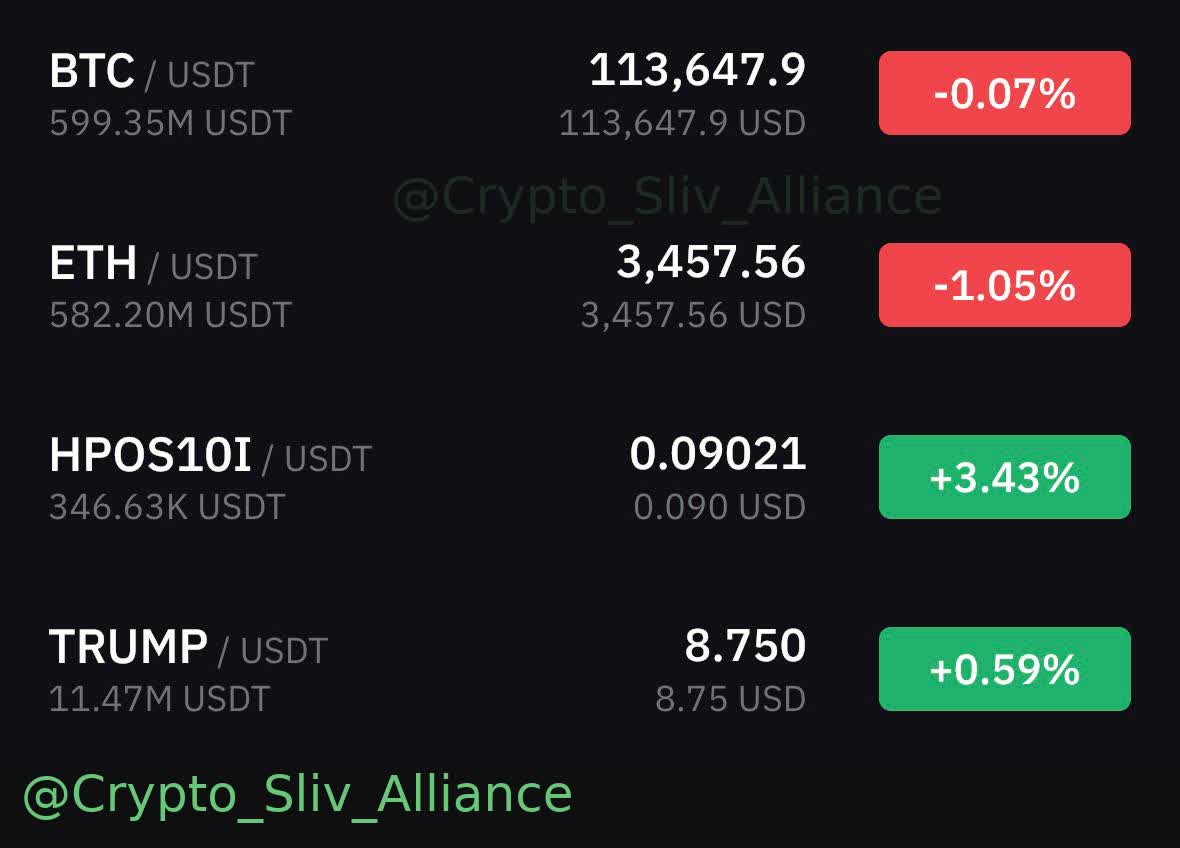Click the green @Crypto_Sliv_Alliance handle

[x=298, y=795]
